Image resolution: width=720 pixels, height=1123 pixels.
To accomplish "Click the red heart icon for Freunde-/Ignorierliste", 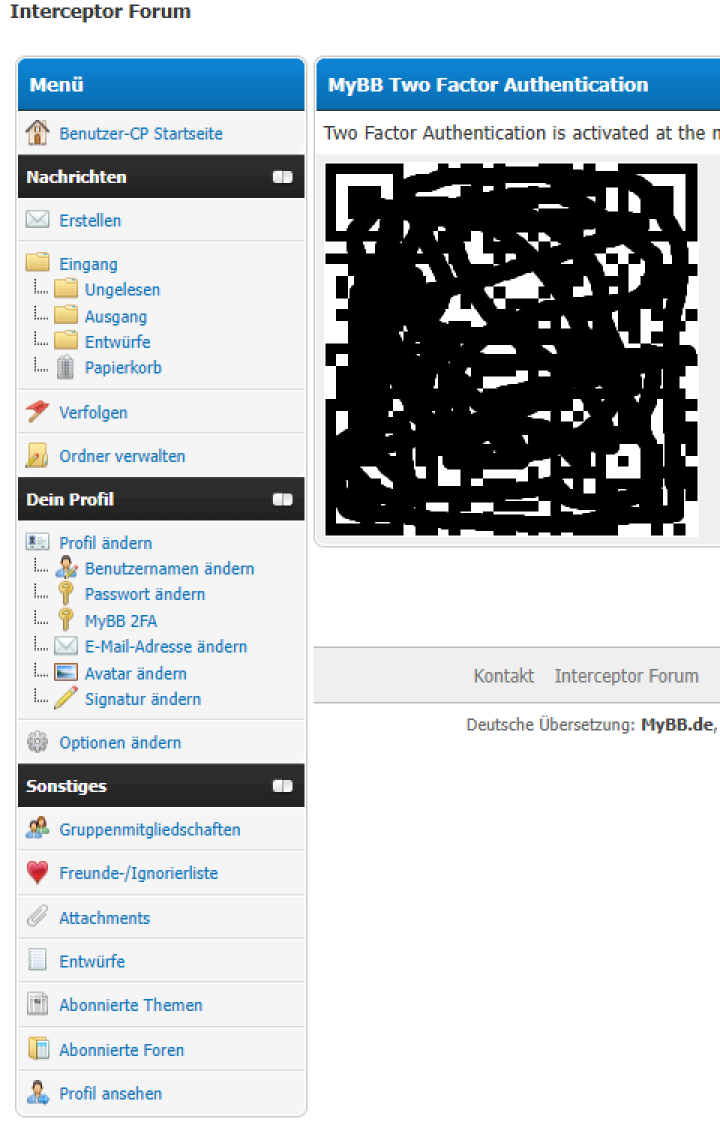I will [x=37, y=872].
